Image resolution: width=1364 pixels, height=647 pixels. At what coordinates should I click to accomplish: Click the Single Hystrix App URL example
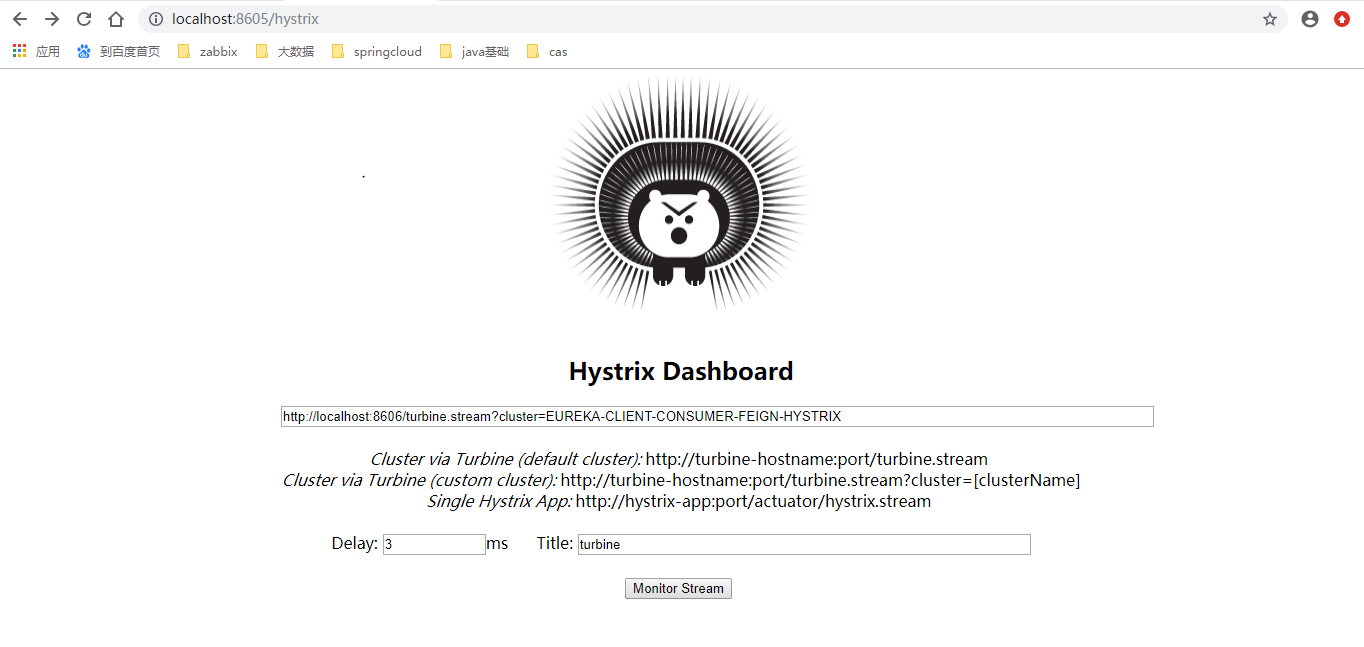(753, 501)
